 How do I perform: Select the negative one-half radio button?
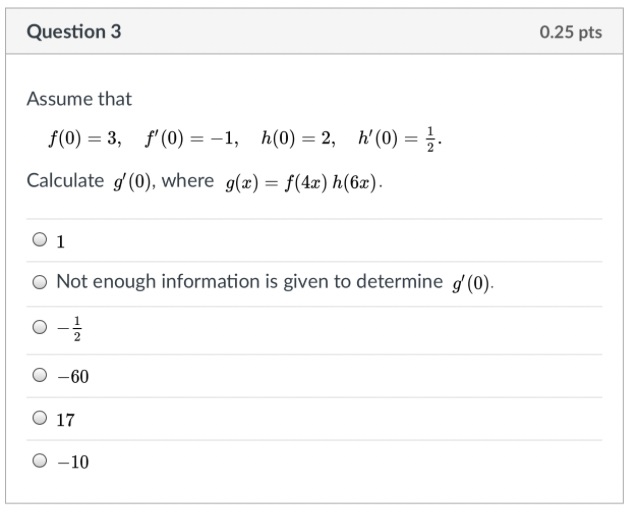pyautogui.click(x=39, y=327)
